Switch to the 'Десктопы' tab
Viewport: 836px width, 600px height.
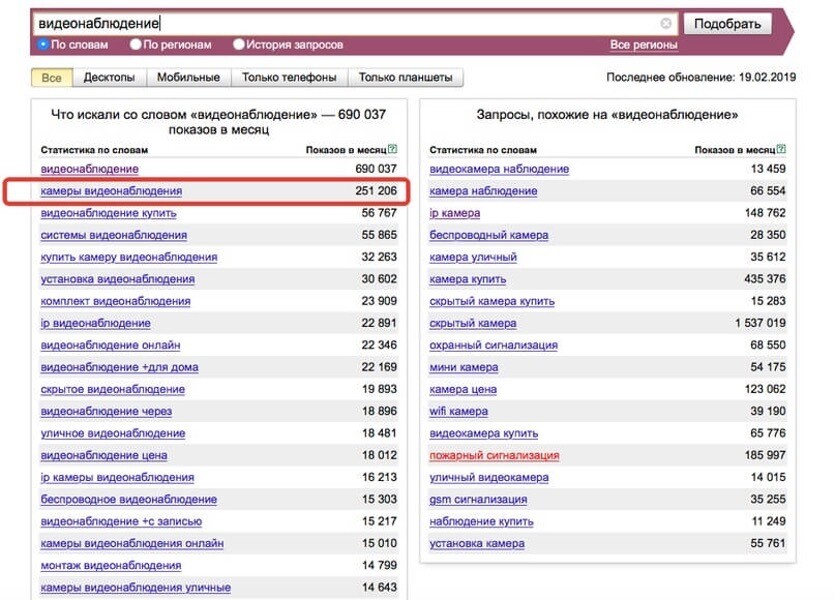point(109,77)
